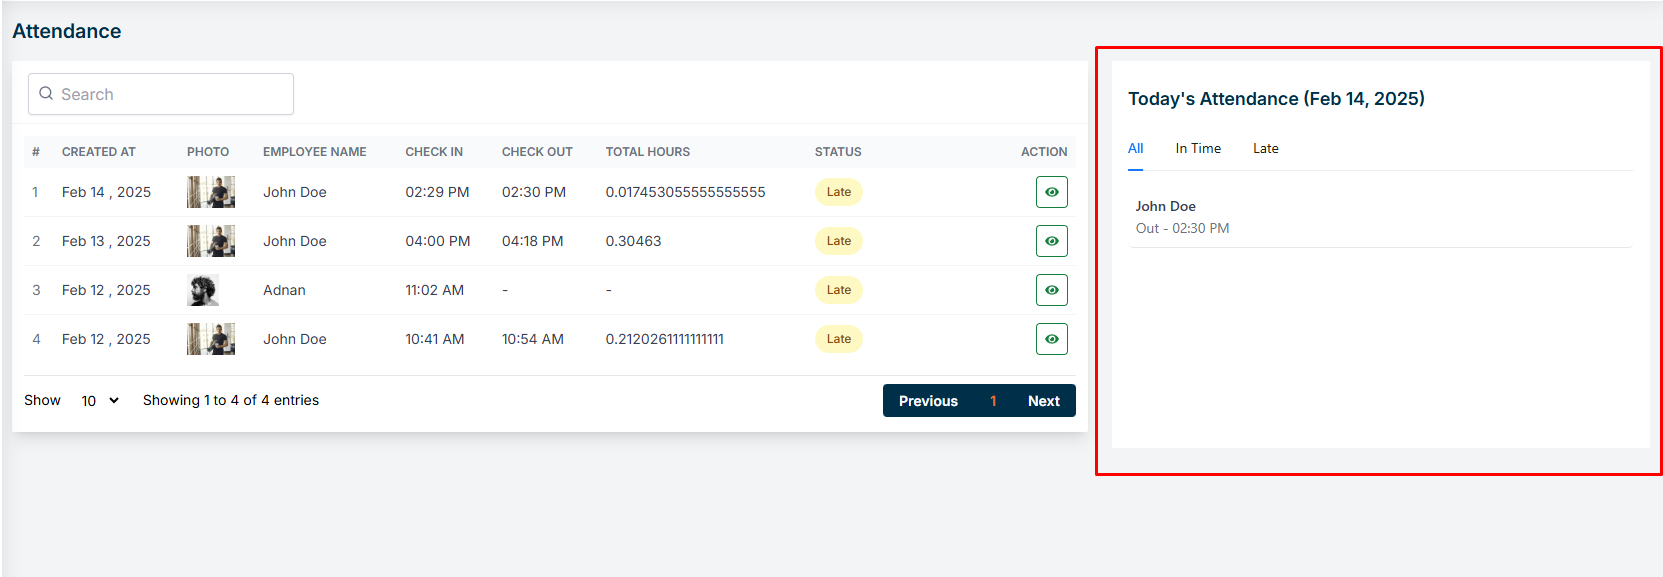Click the Late status badge for Adnan
The width and height of the screenshot is (1663, 577).
pyautogui.click(x=838, y=290)
